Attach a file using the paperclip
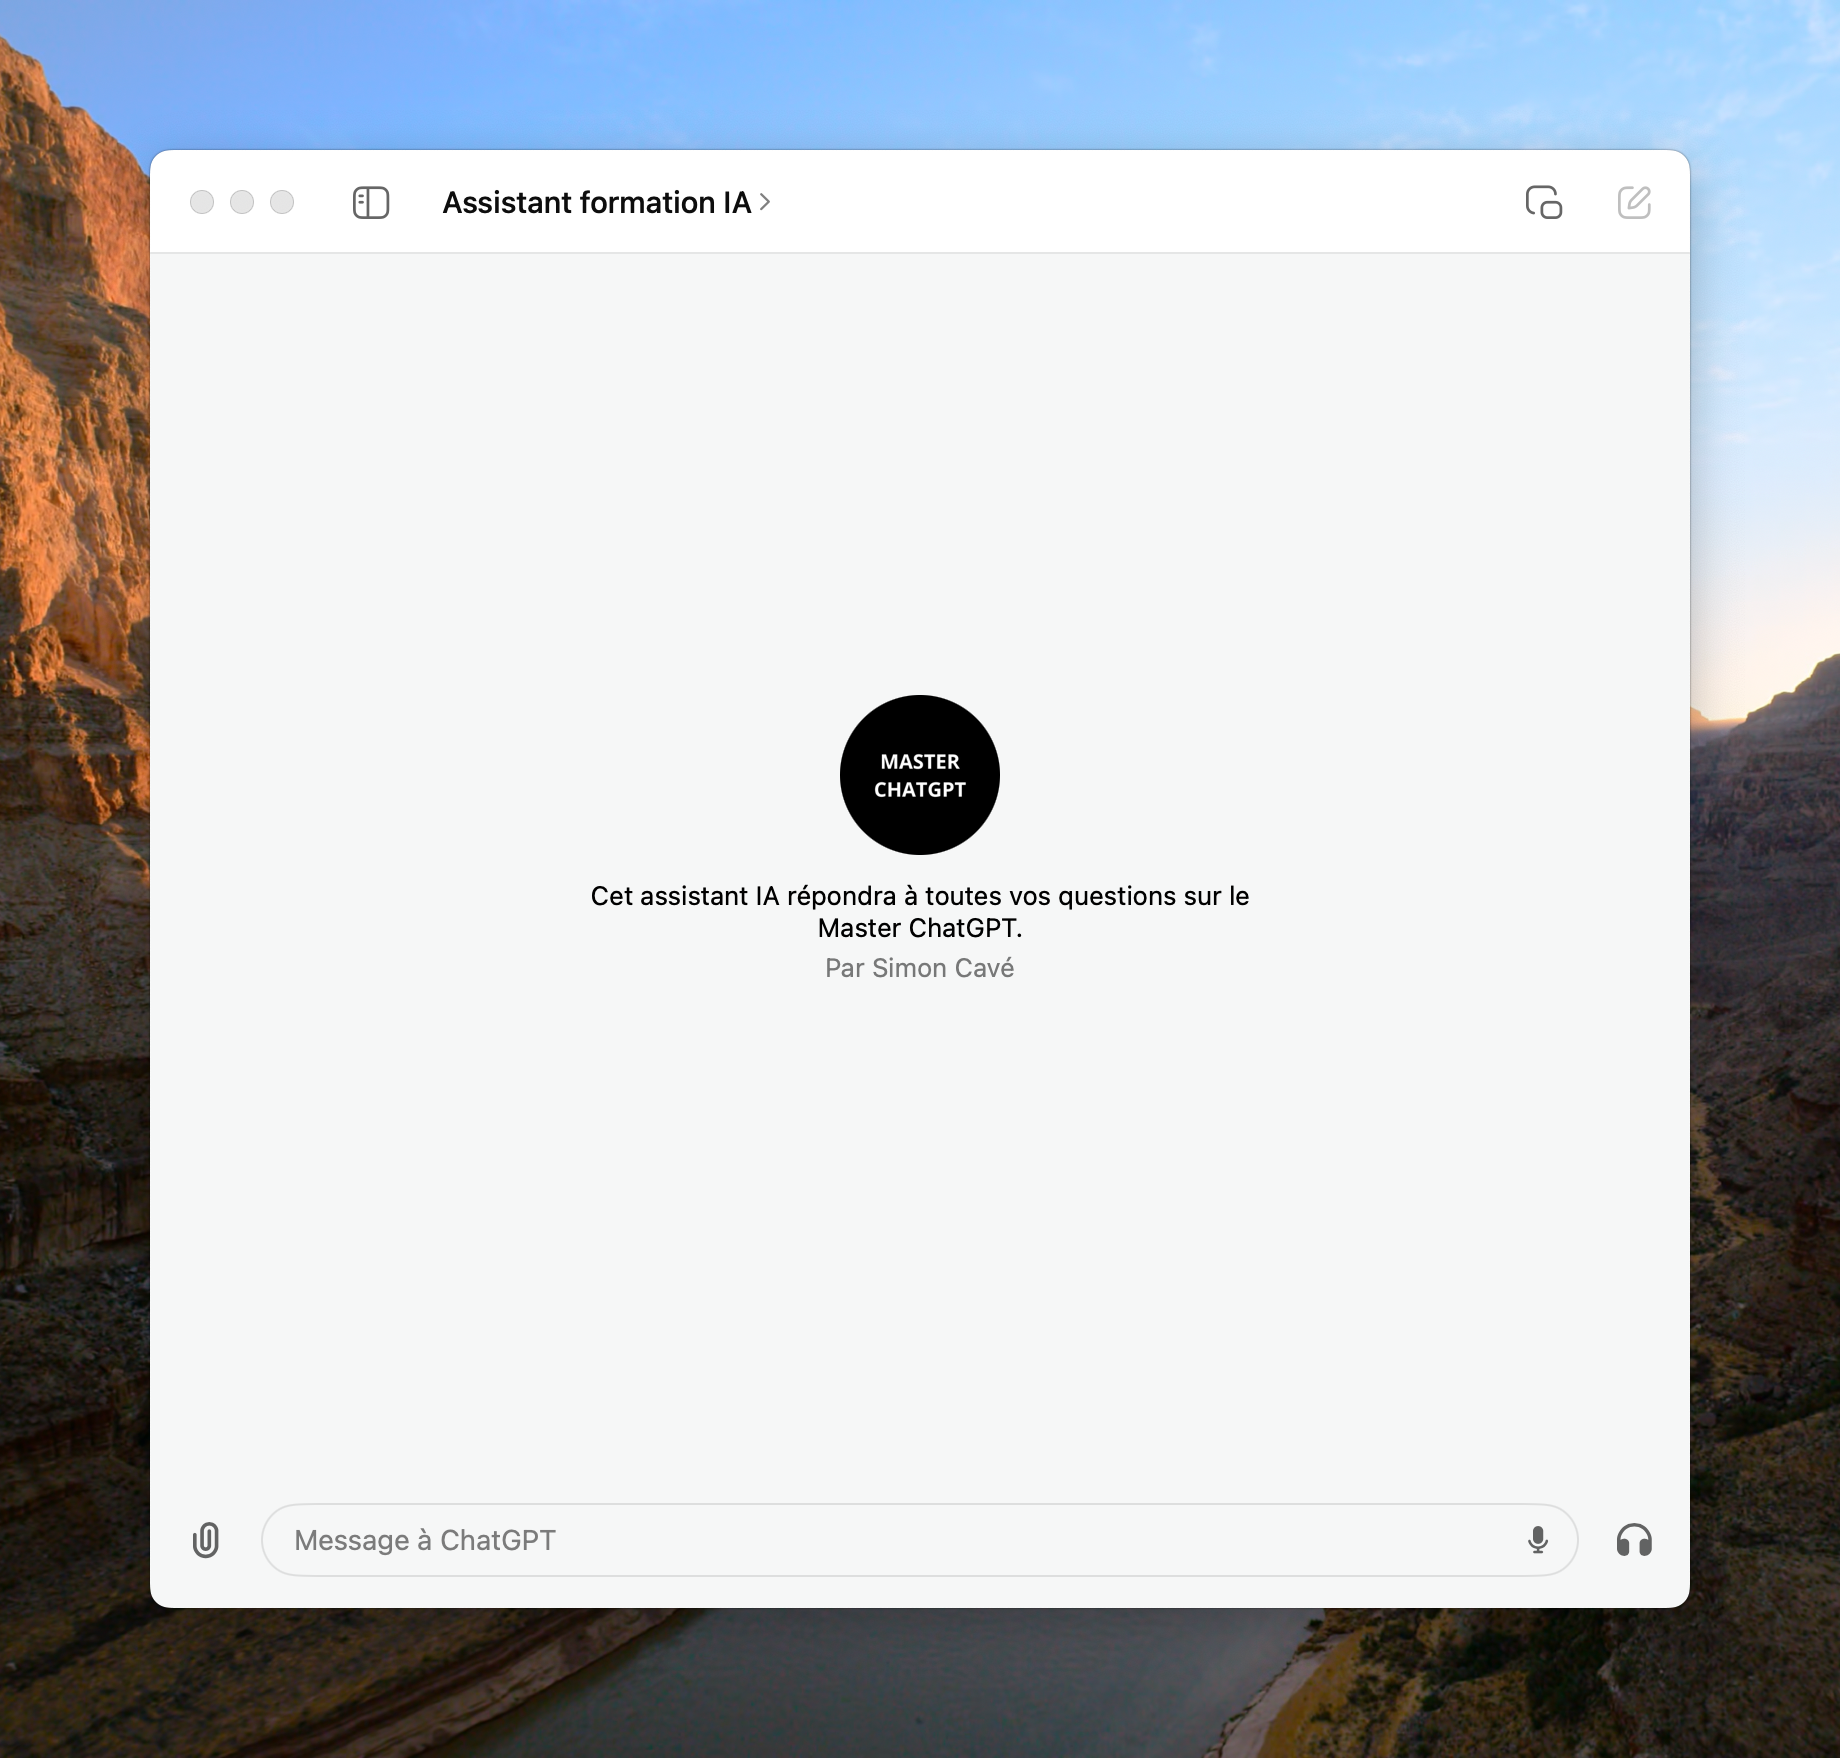The image size is (1840, 1758). pyautogui.click(x=206, y=1540)
